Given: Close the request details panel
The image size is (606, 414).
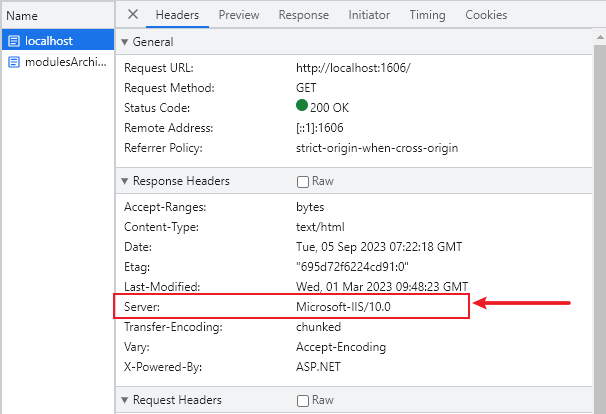Looking at the screenshot, I should click(133, 15).
